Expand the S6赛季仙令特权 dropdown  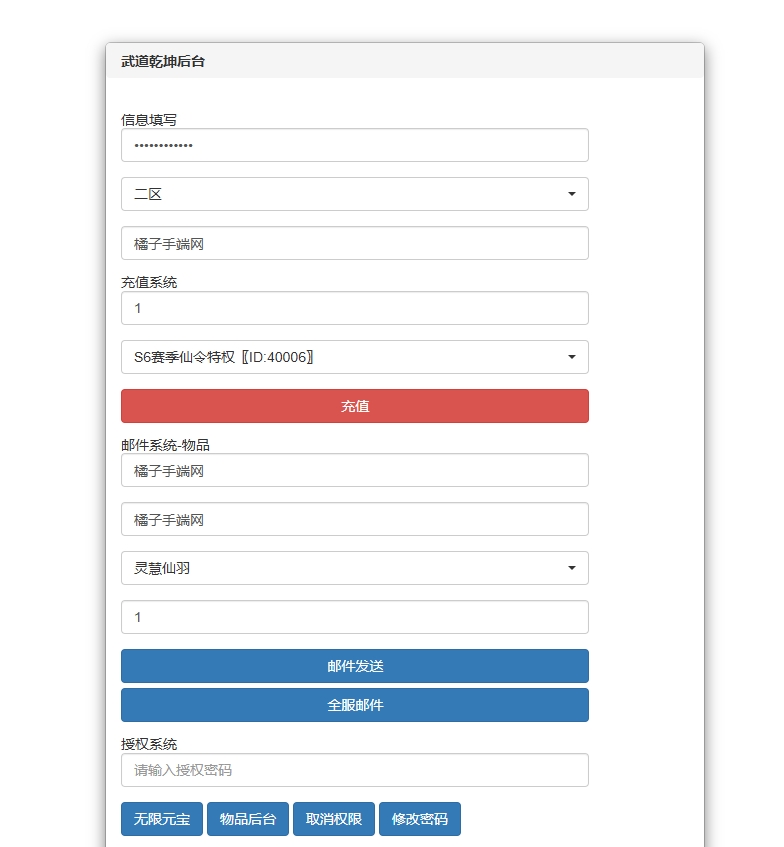pyautogui.click(x=354, y=357)
